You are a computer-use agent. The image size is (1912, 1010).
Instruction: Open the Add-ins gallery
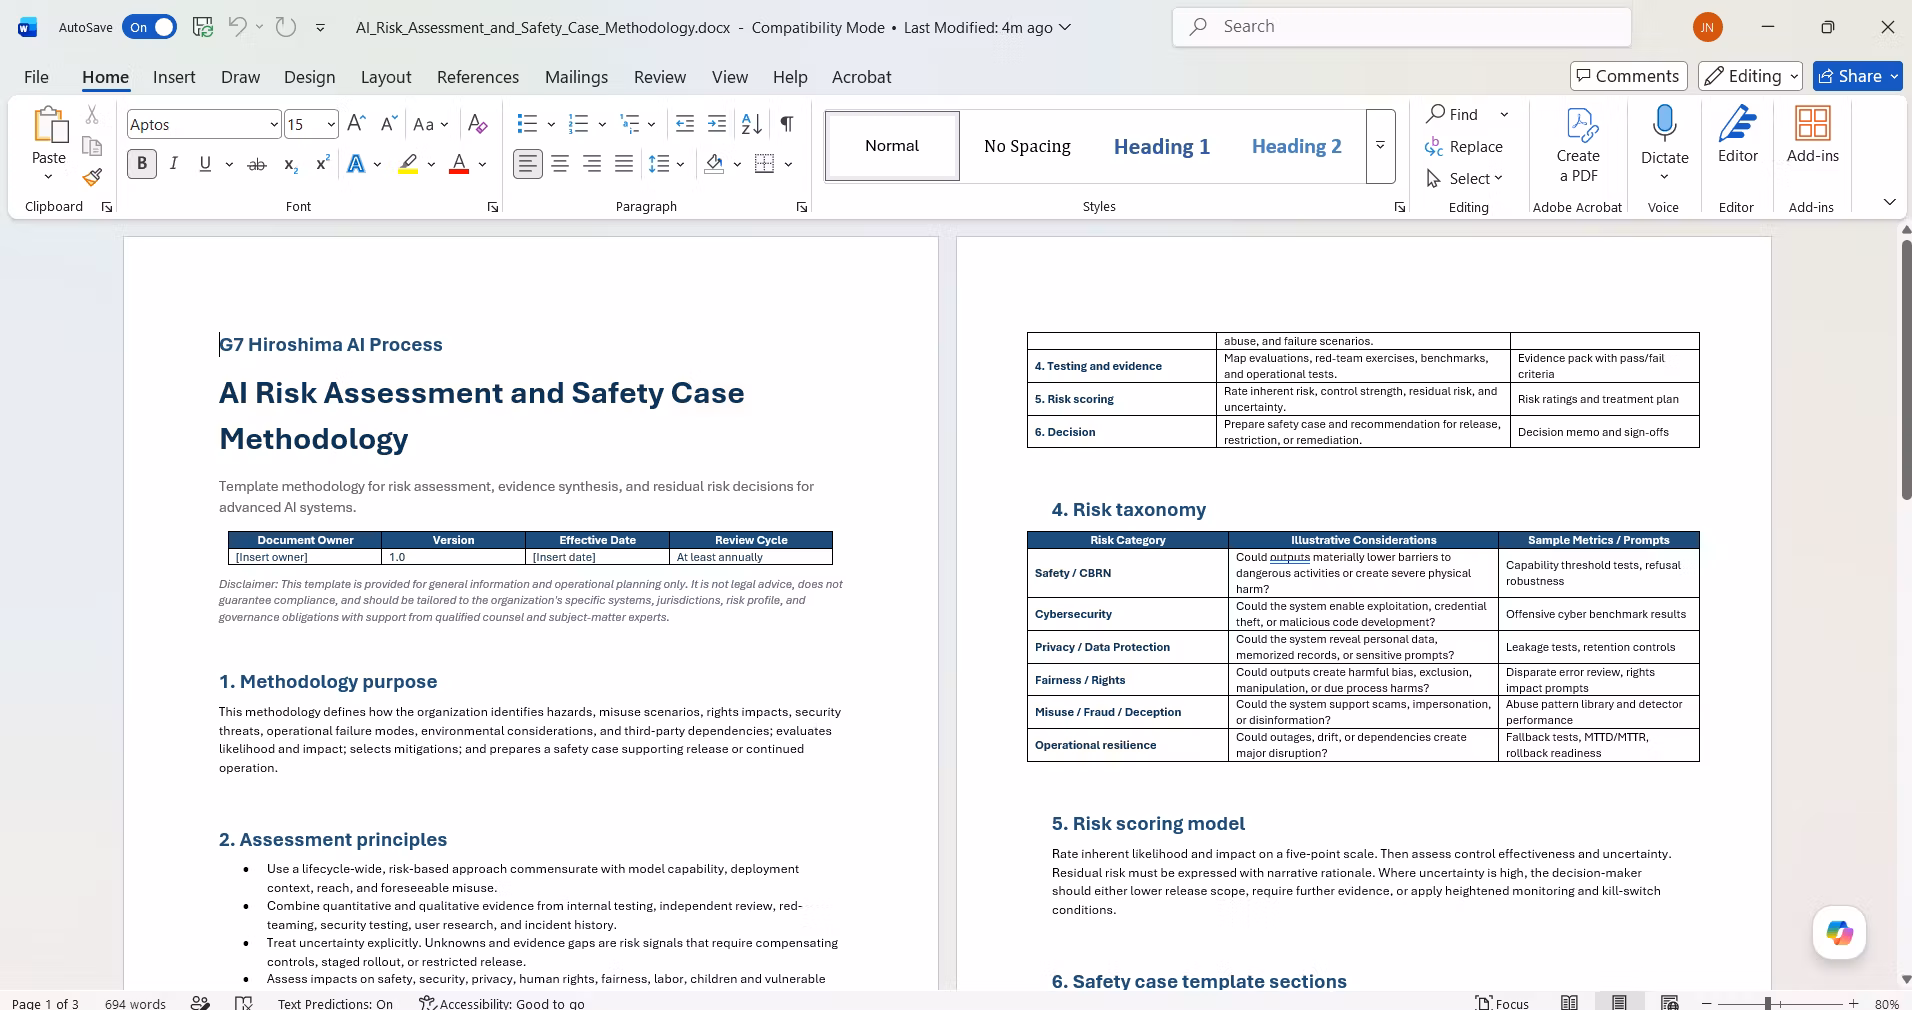[1811, 135]
